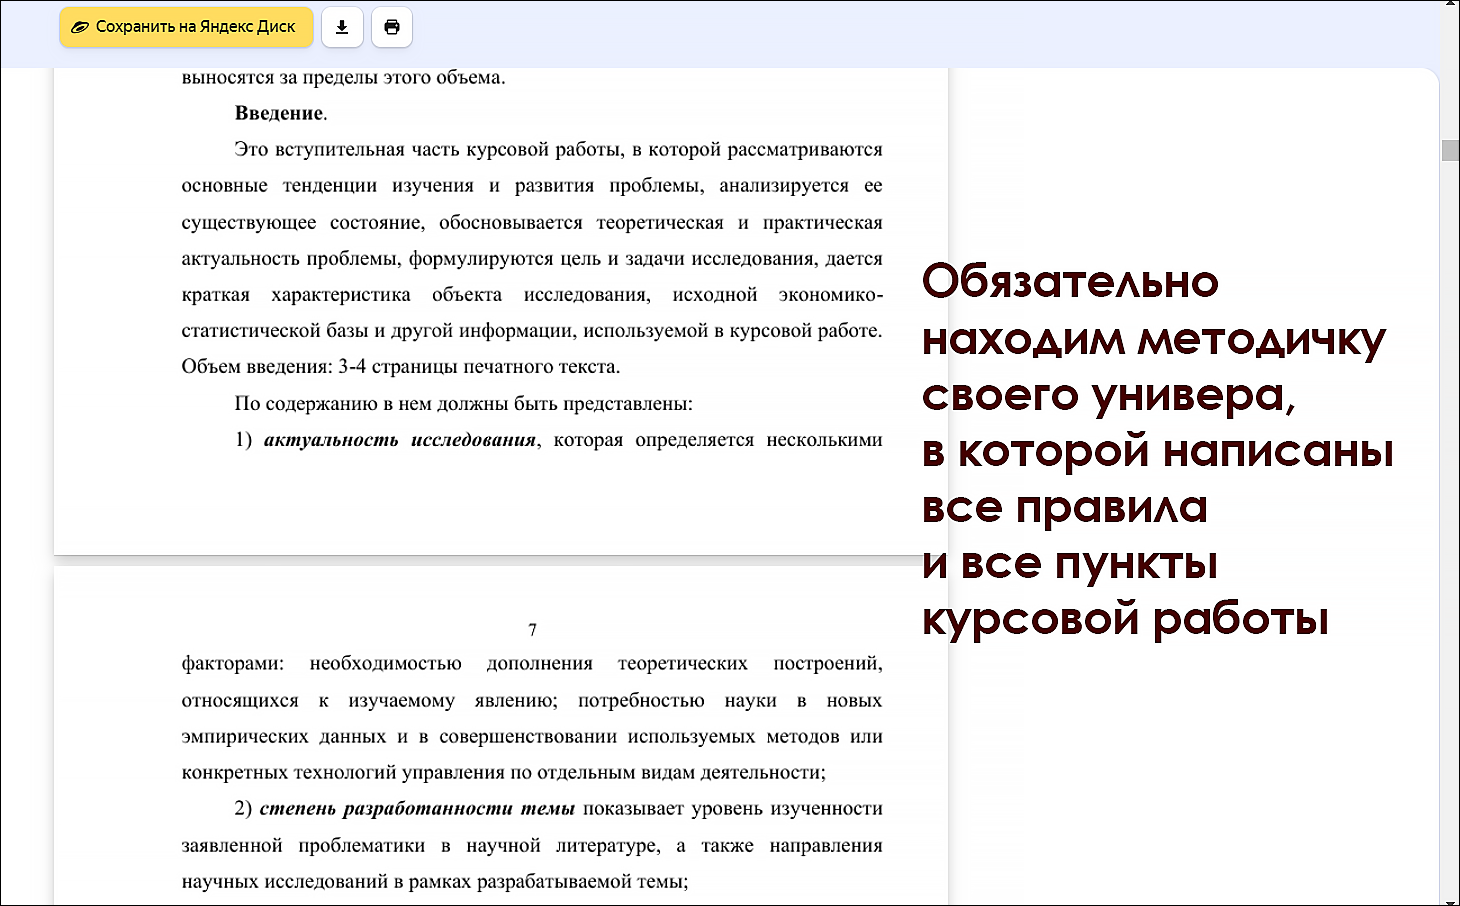Click the line starting 'эмпирических данных'
The width and height of the screenshot is (1460, 906).
tap(532, 736)
